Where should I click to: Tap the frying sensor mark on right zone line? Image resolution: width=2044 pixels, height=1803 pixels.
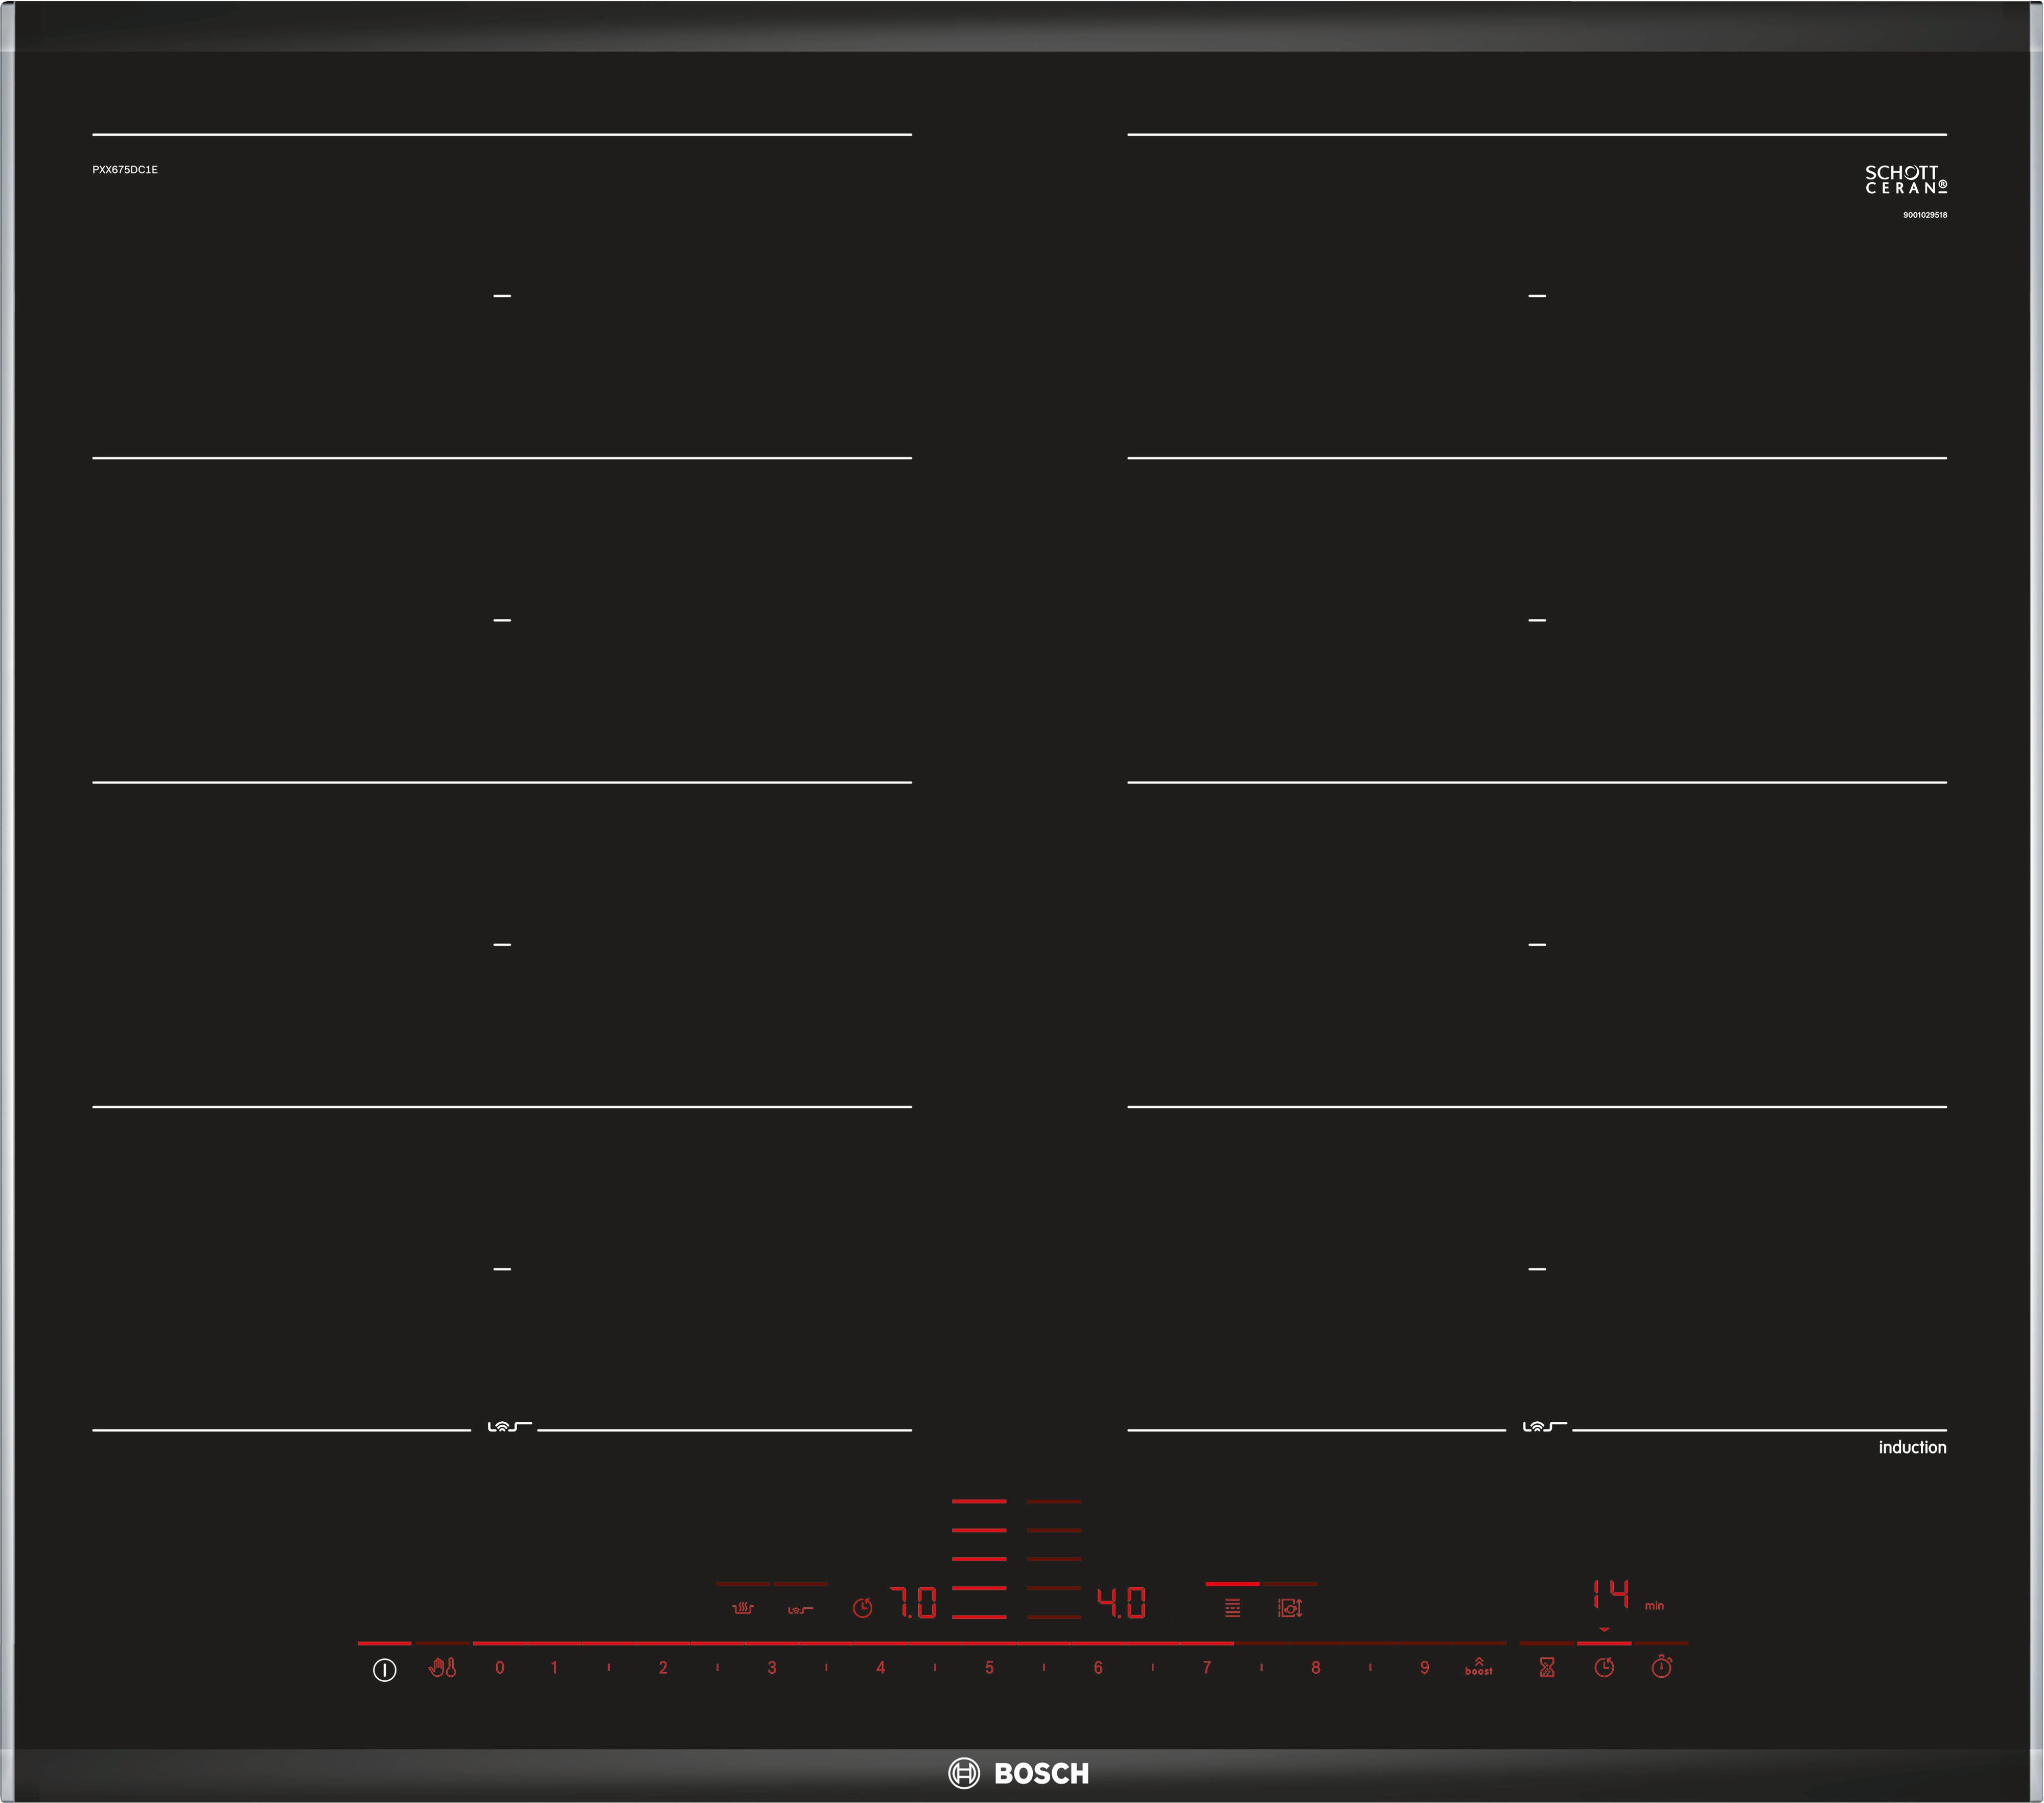1544,1426
